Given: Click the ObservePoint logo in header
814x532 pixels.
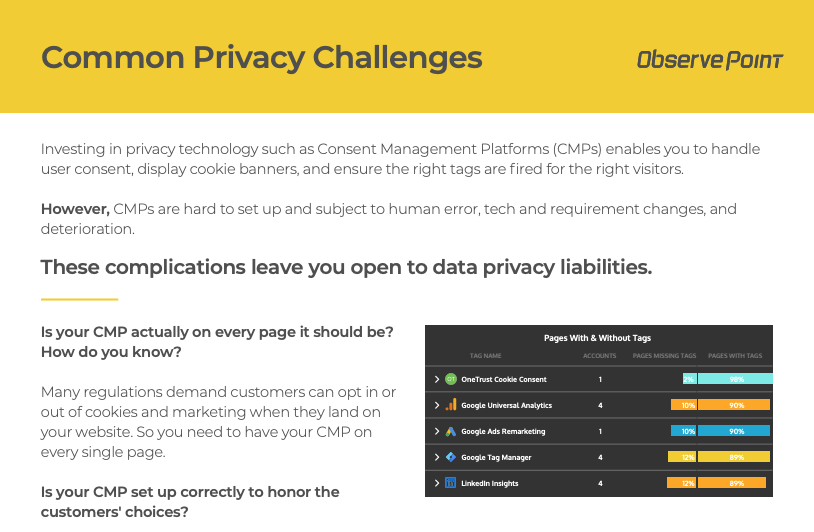Looking at the screenshot, I should [709, 60].
